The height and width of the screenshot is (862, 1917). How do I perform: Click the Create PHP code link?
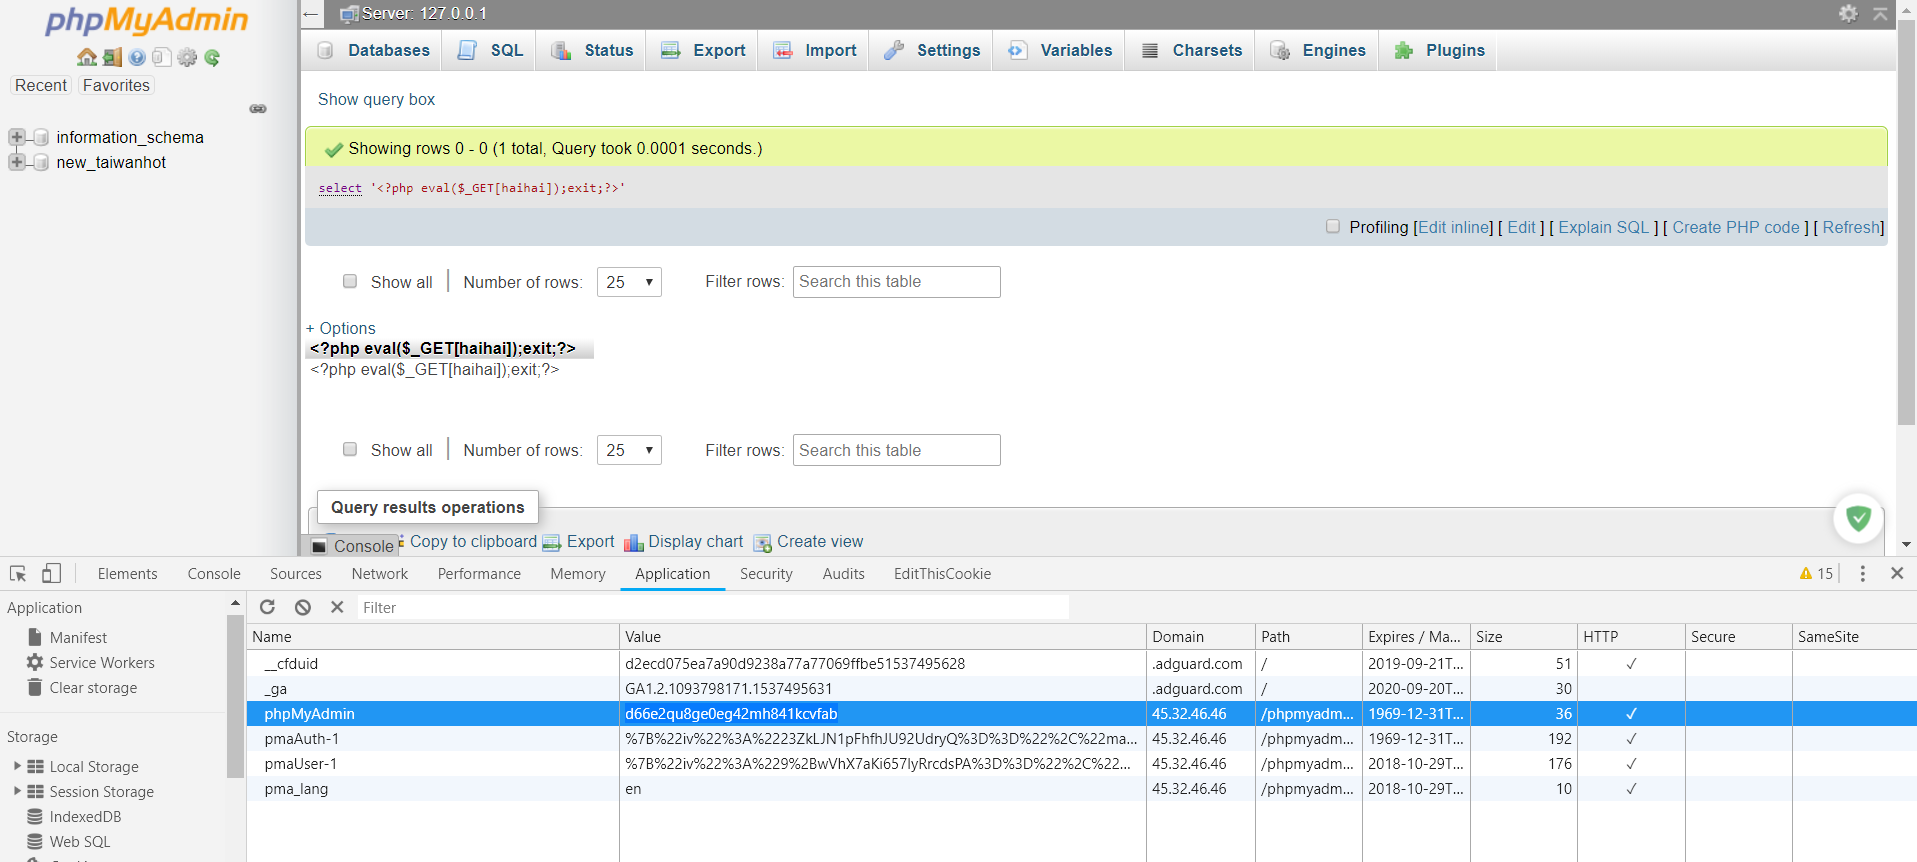[1736, 227]
